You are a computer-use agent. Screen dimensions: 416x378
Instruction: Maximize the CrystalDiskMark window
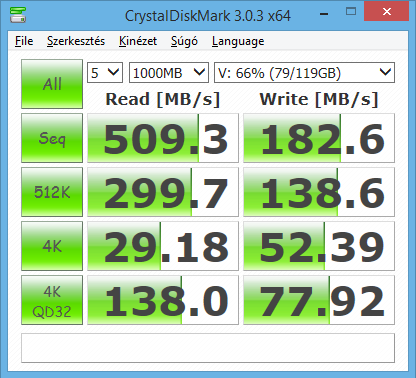pos(351,12)
